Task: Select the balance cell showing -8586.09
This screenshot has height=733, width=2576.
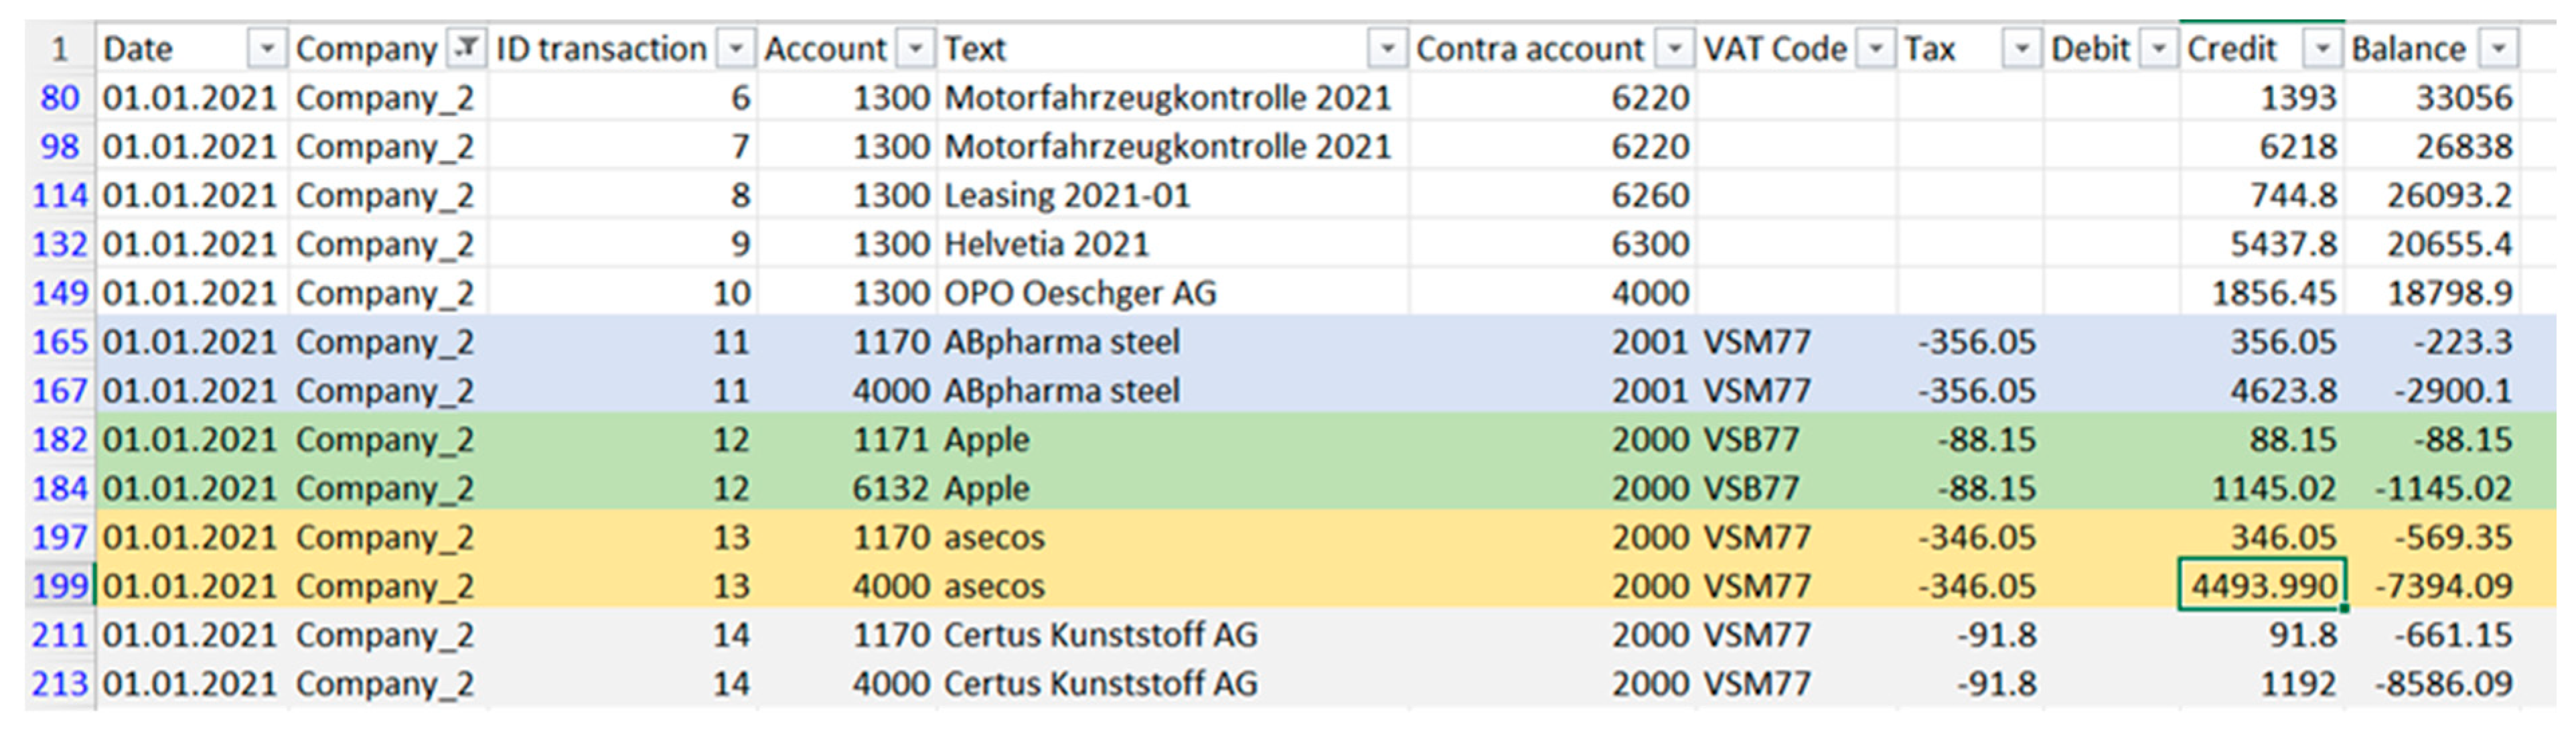Action: [2432, 683]
